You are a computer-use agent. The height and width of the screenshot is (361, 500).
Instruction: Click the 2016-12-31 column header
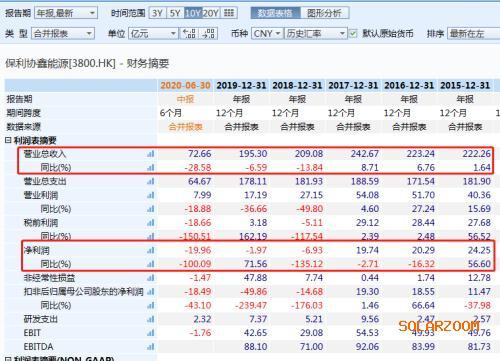click(409, 85)
